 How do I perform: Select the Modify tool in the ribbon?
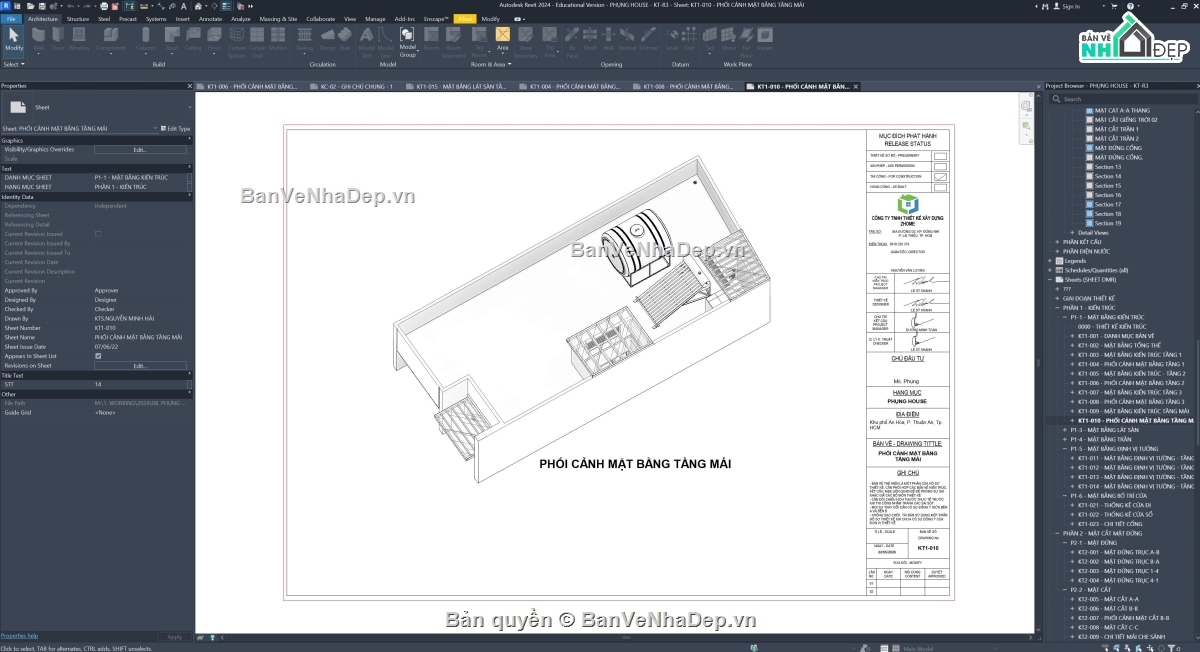coord(13,39)
